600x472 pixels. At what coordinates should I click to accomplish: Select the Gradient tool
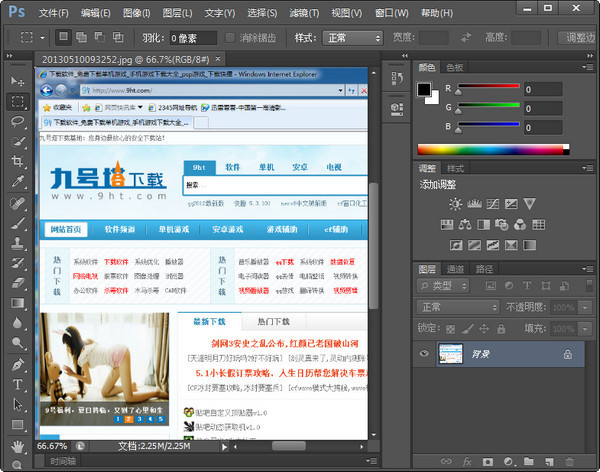(x=17, y=303)
